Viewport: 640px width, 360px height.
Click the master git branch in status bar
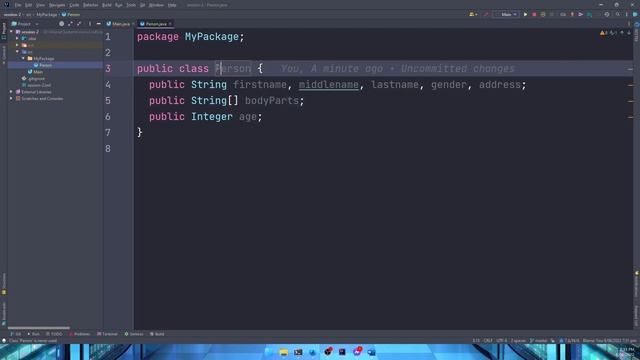tap(539, 340)
